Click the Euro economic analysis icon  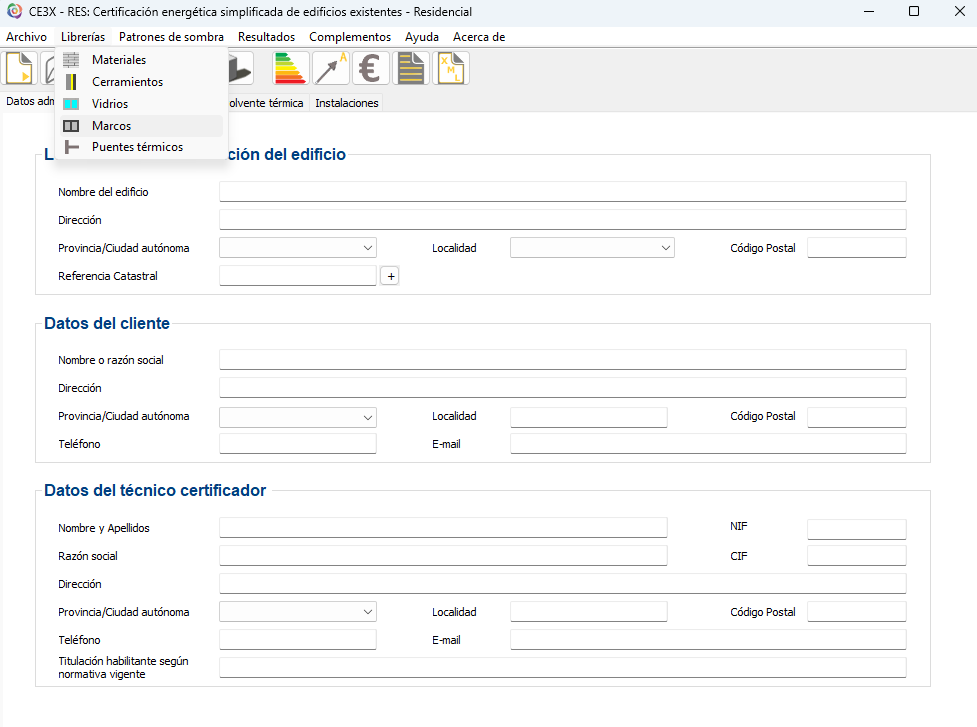(x=371, y=68)
